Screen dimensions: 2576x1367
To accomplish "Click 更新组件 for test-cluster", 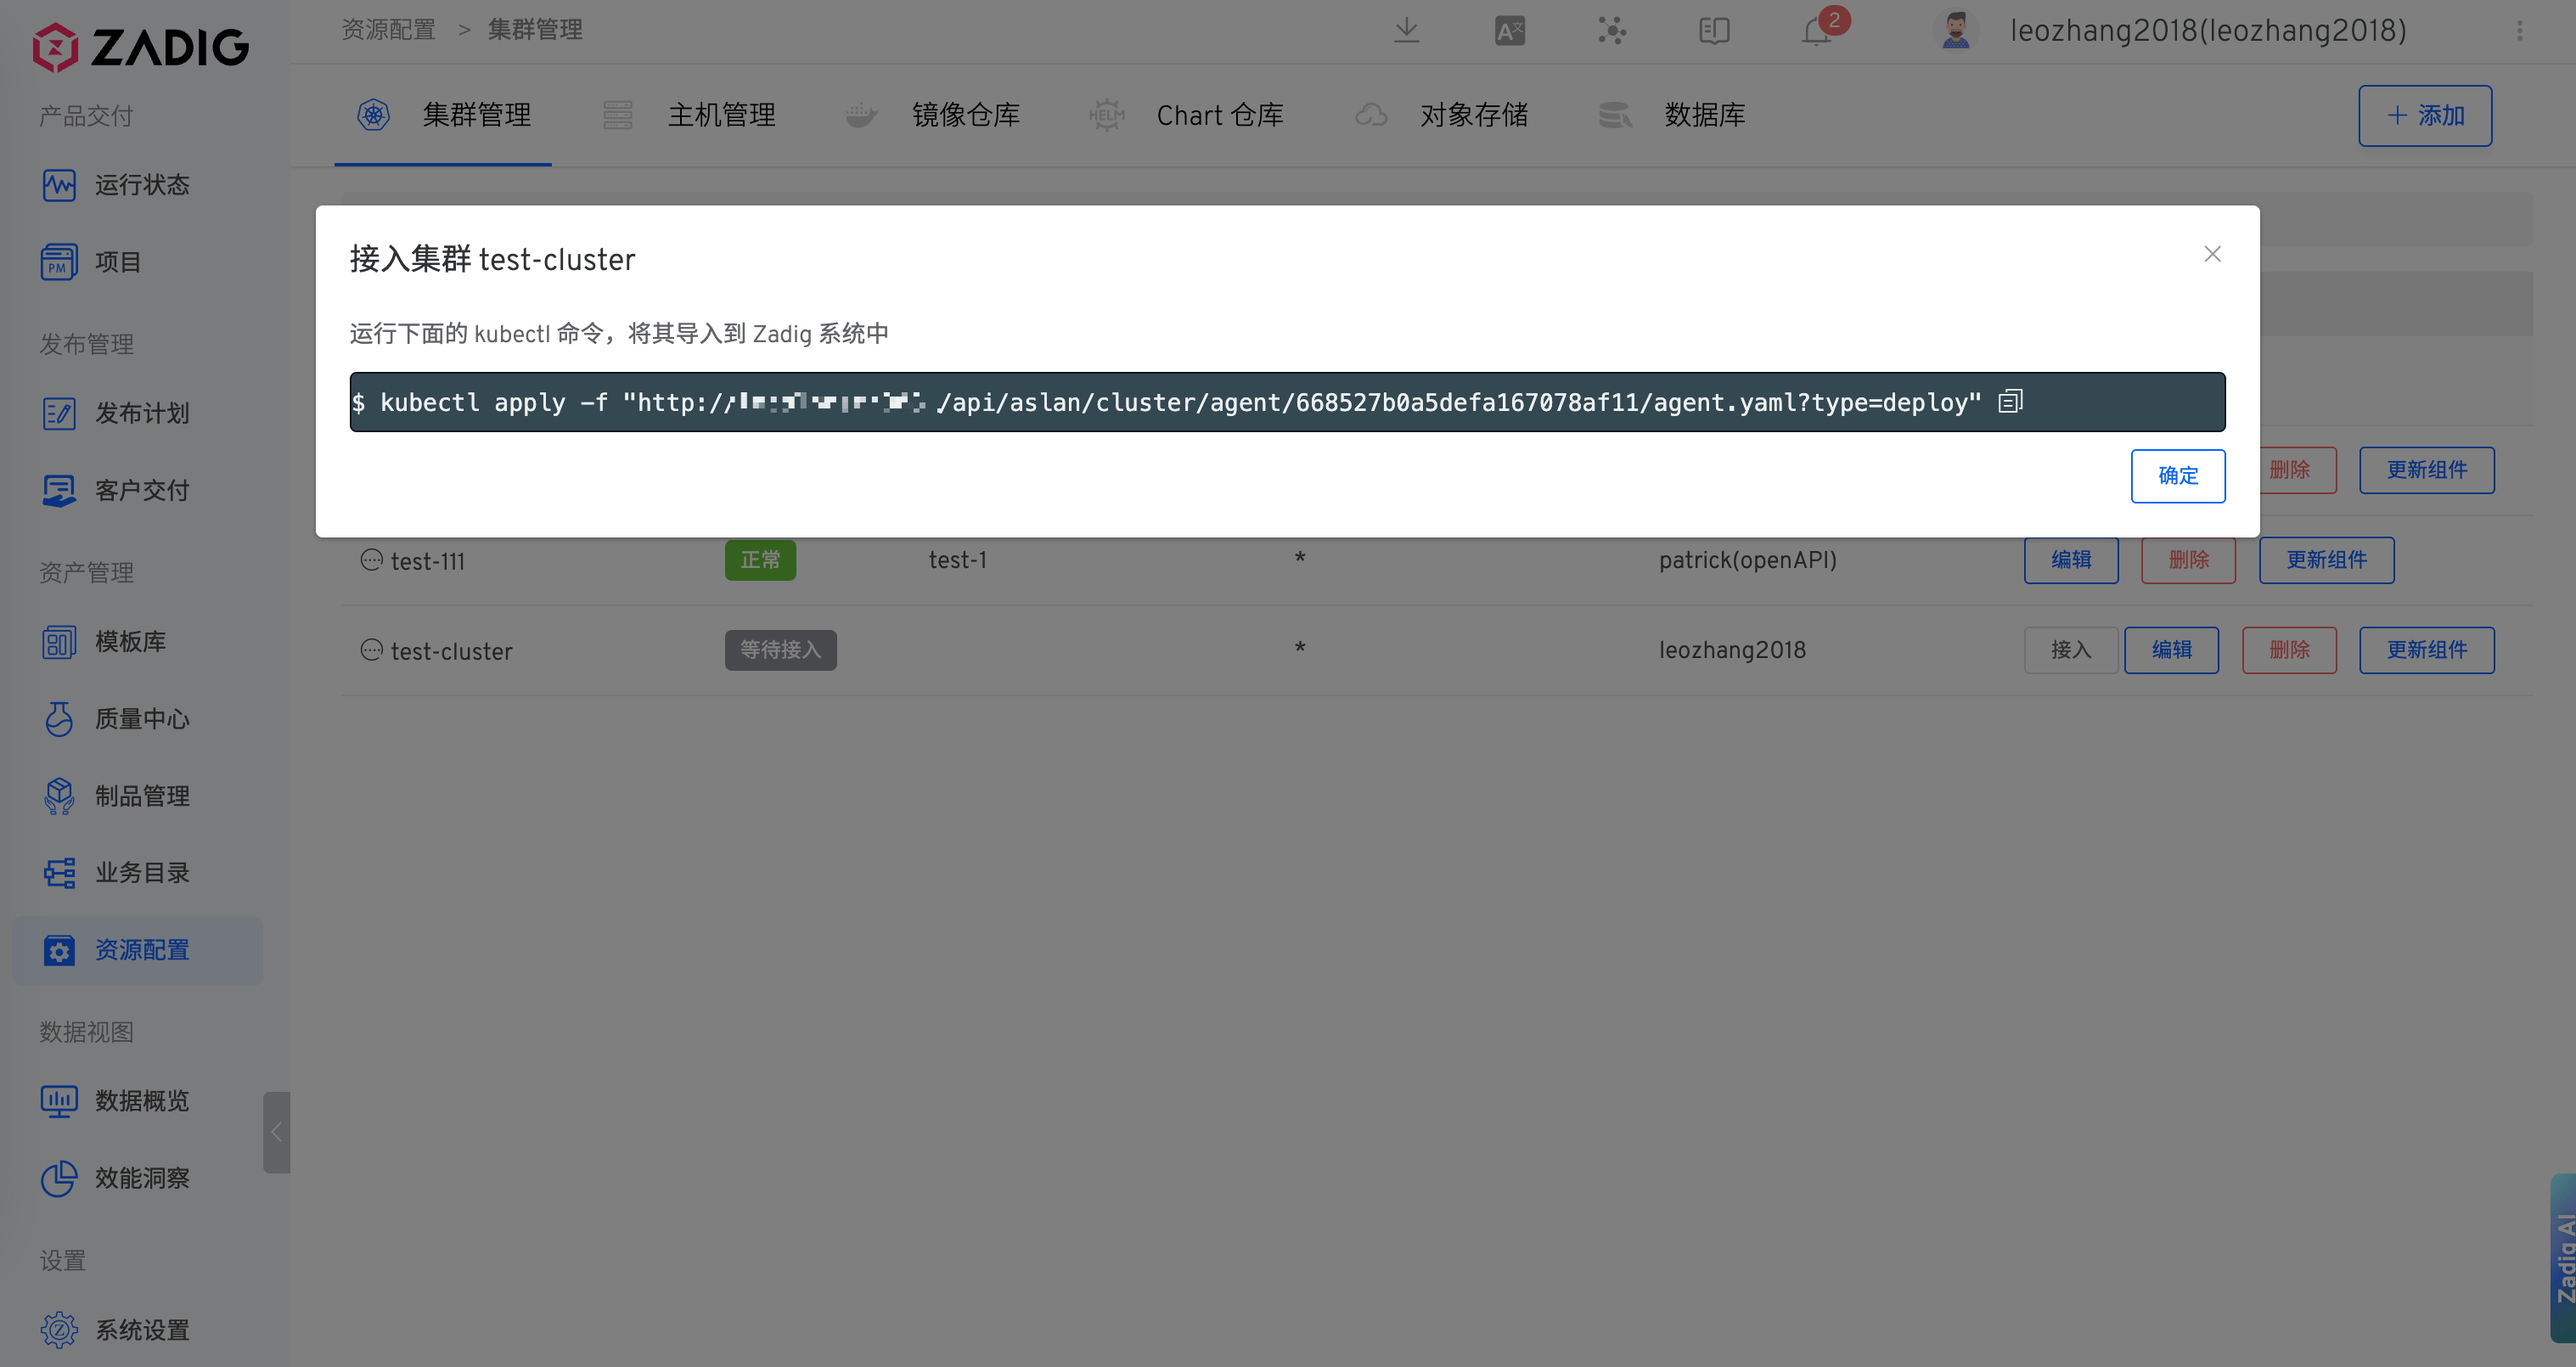I will point(2426,650).
